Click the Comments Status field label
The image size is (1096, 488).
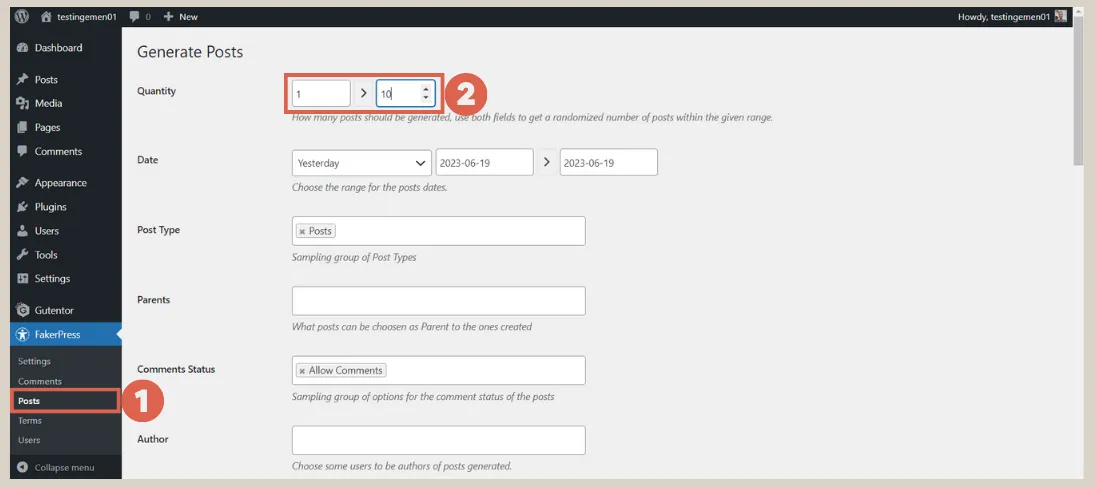[176, 369]
